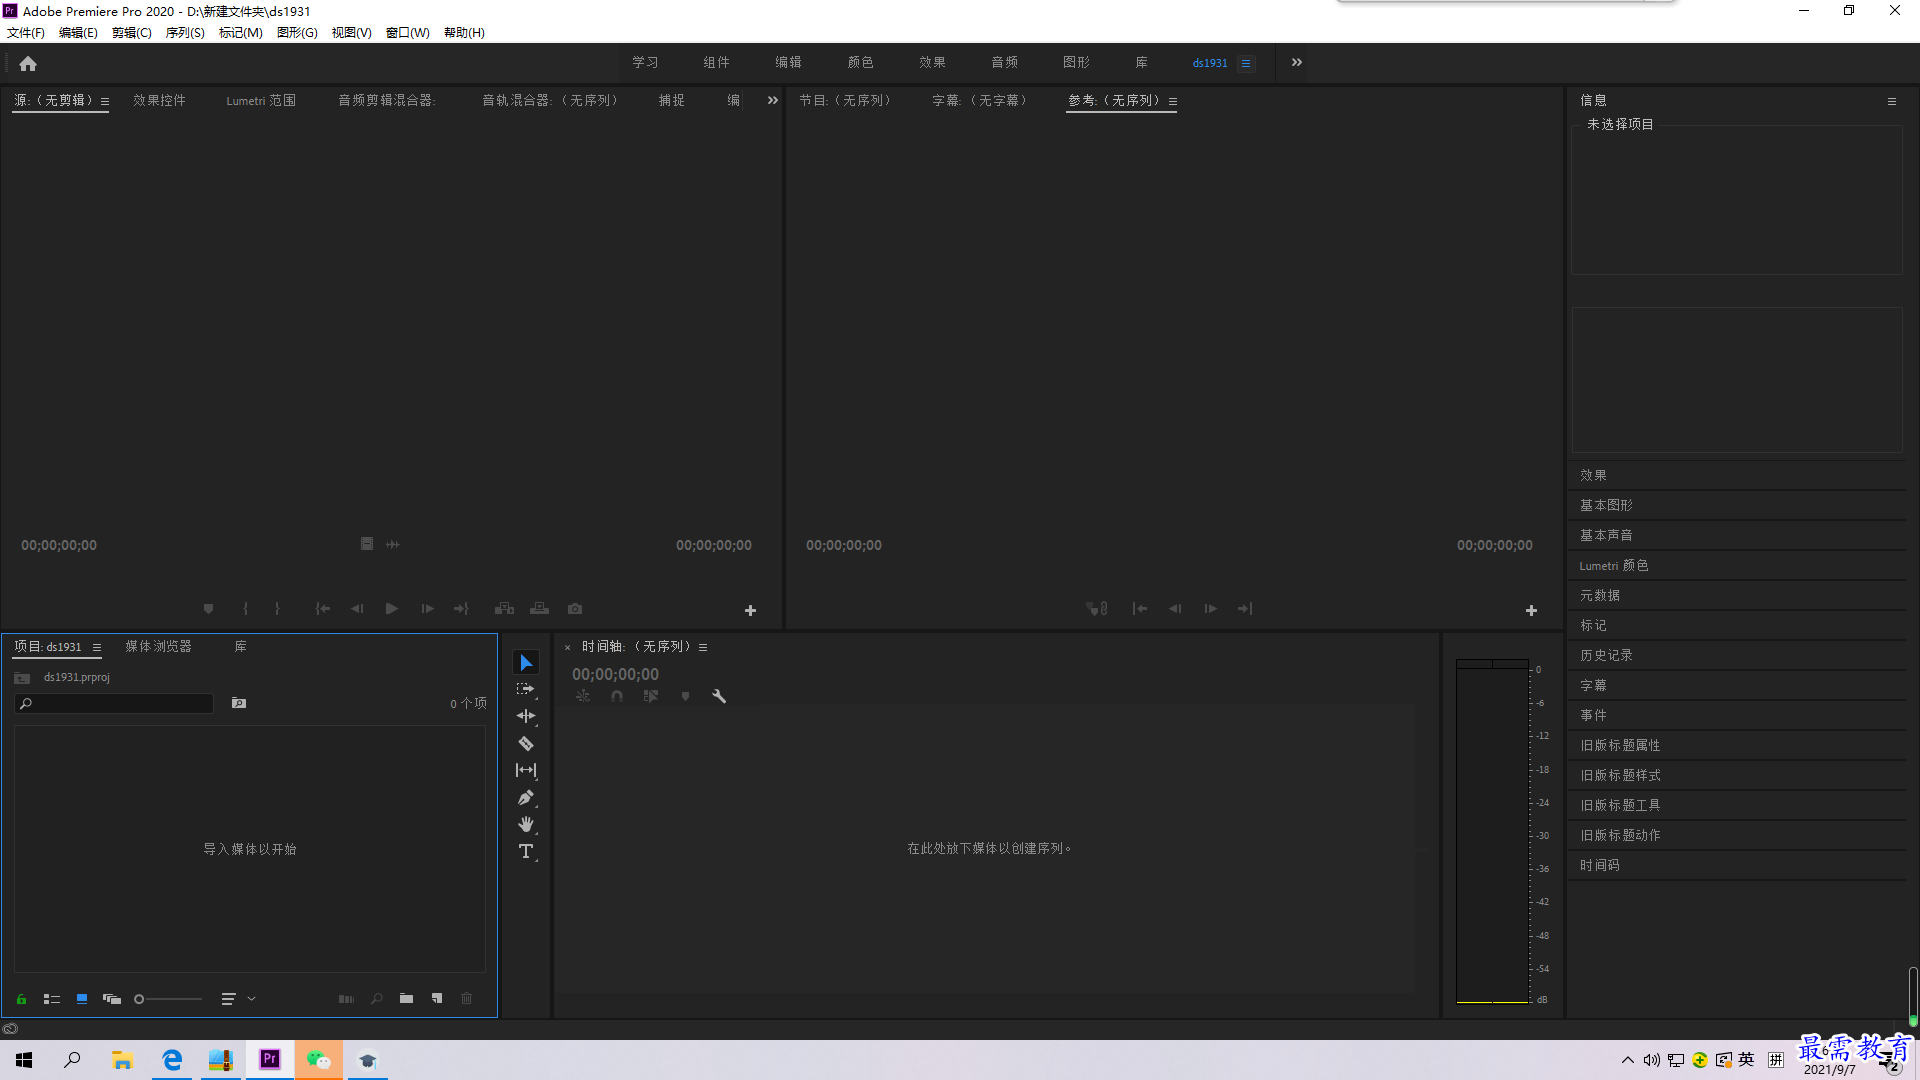Switch to 颜色 workspace
1920x1080 pixels.
[861, 62]
